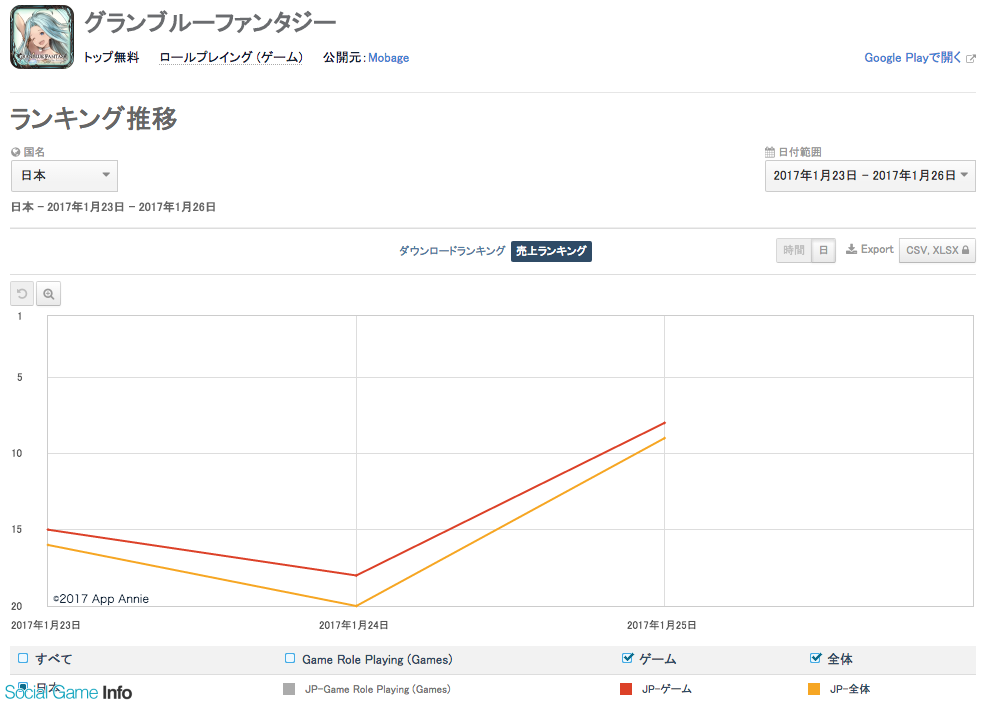The width and height of the screenshot is (984, 705).
Task: Click the 2017年1月25日 x-axis label
Action: (x=661, y=625)
